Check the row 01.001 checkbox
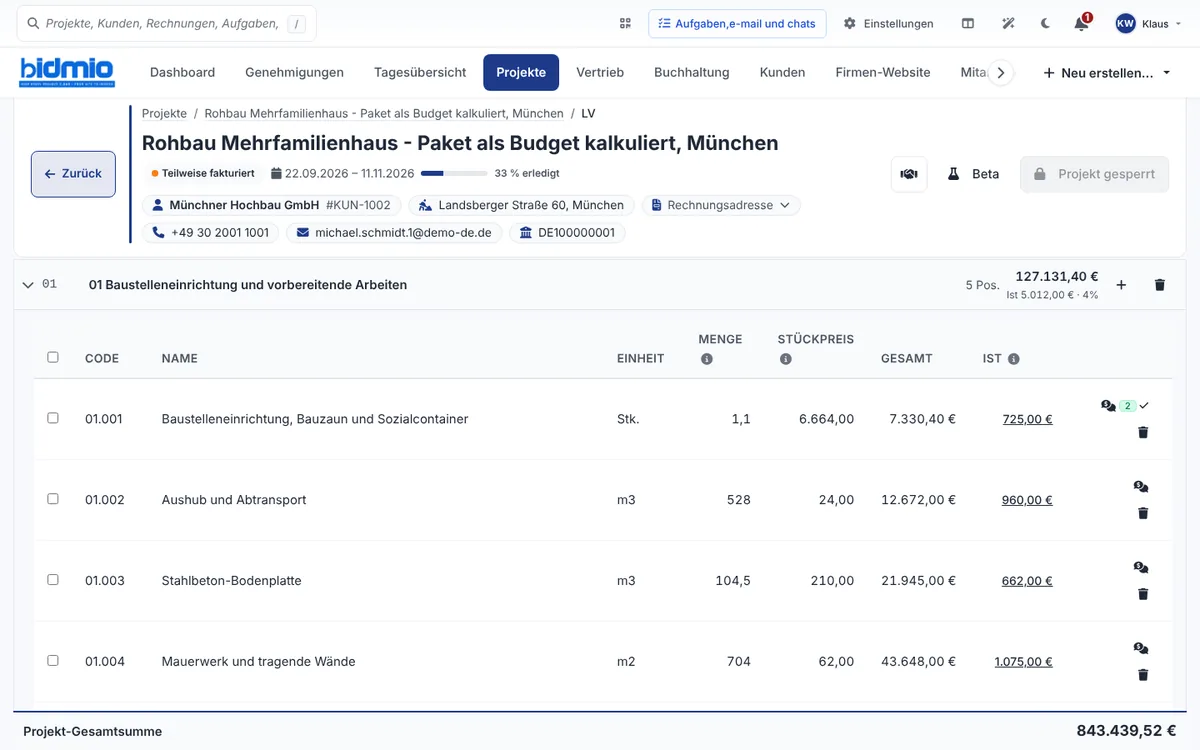Screen dimensions: 1200x750 [x=53, y=418]
